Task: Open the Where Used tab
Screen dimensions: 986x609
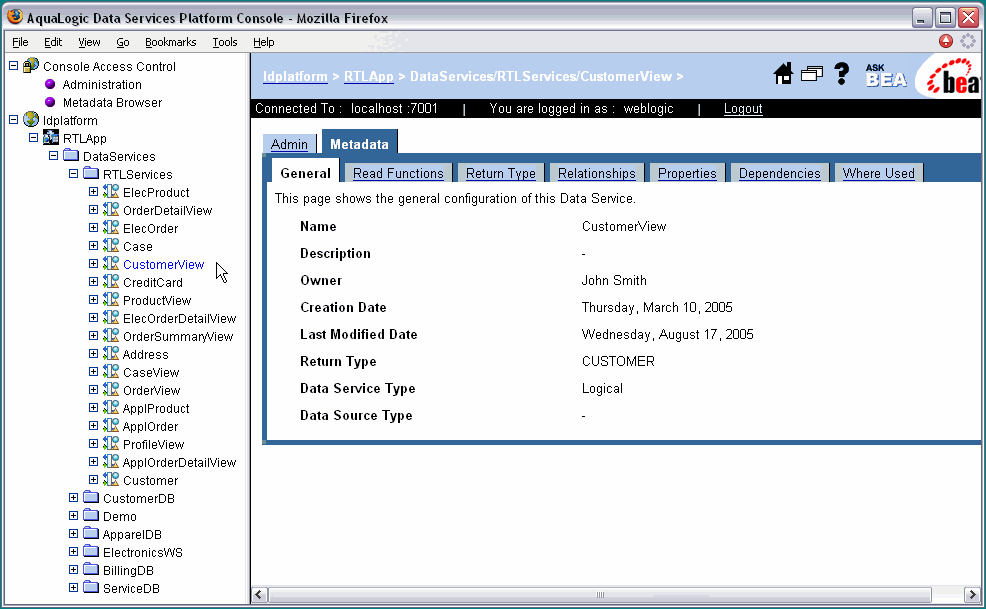Action: 878,173
